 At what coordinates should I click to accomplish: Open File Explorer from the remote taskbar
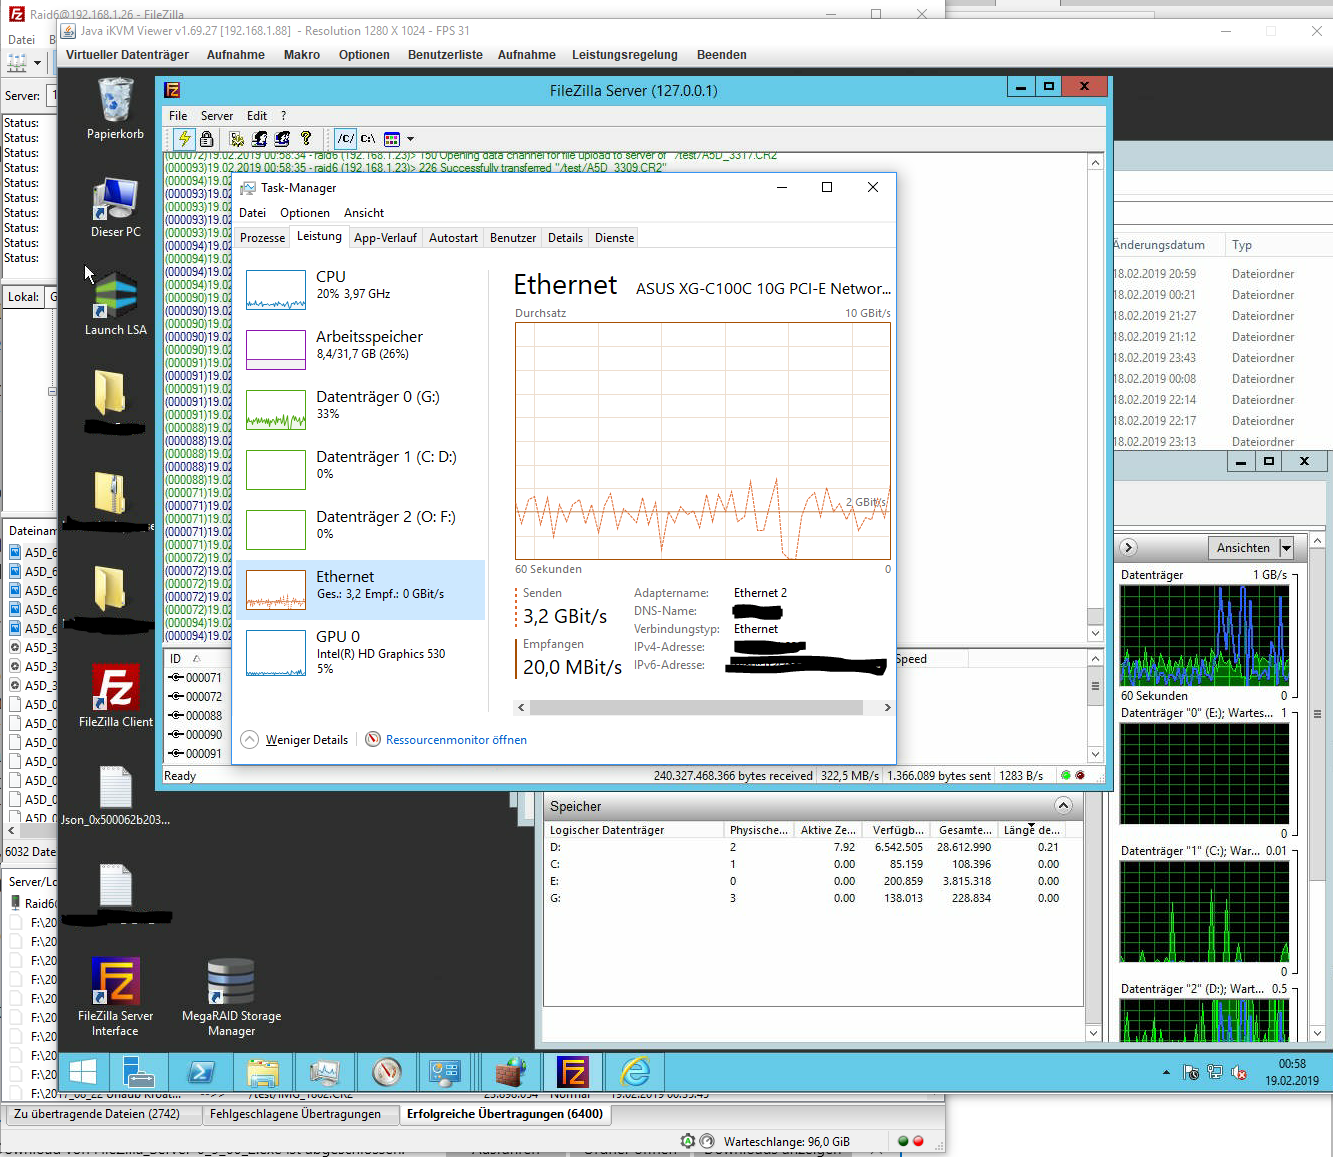pos(263,1072)
